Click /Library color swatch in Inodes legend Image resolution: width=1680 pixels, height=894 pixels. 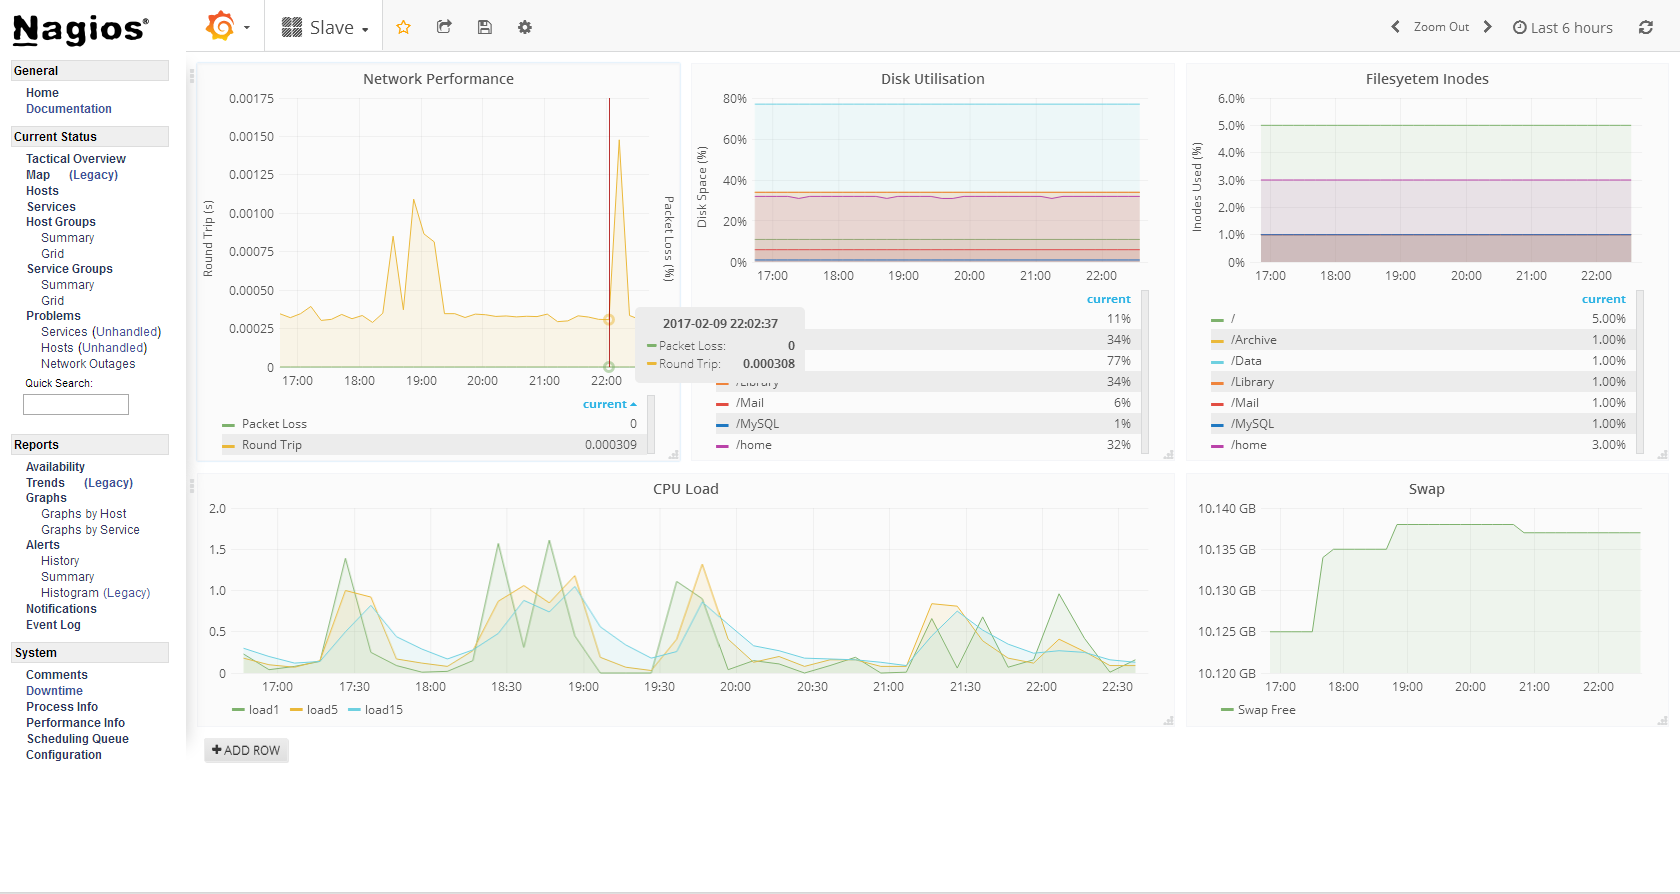pos(1217,383)
